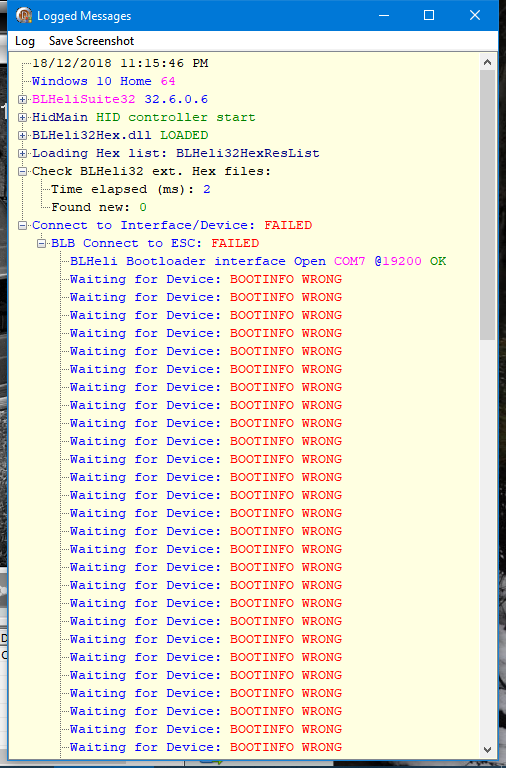Open the Save Screenshot menu

91,41
